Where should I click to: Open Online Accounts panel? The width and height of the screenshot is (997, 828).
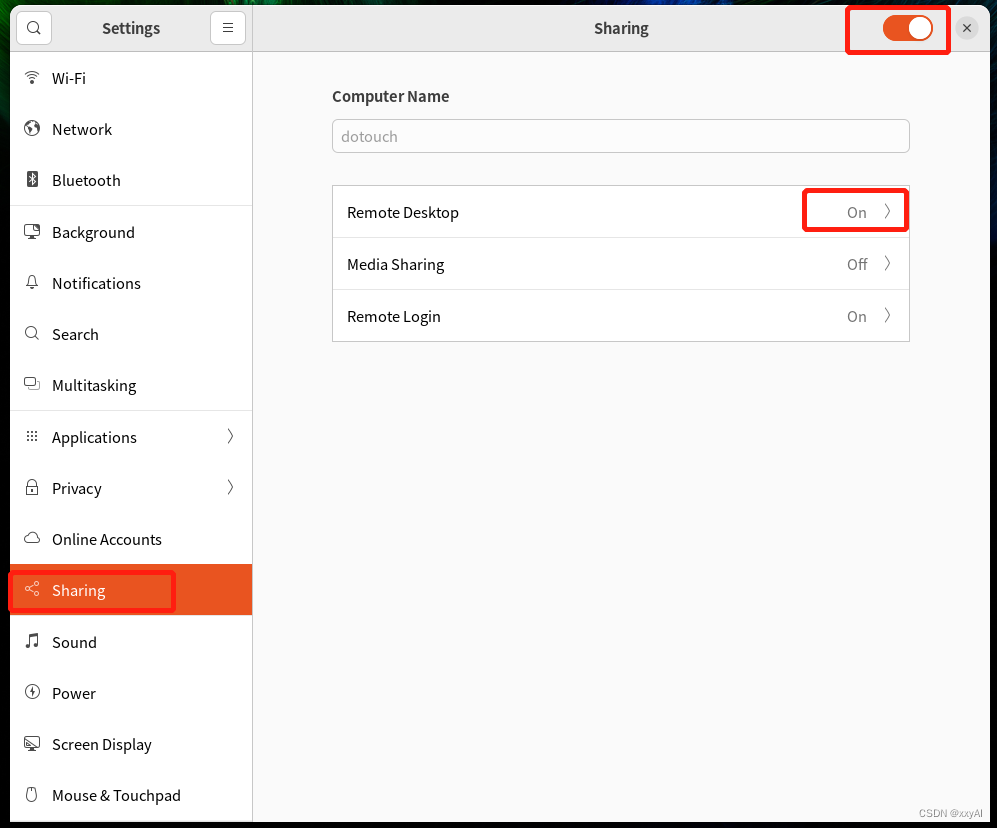[x=131, y=539]
